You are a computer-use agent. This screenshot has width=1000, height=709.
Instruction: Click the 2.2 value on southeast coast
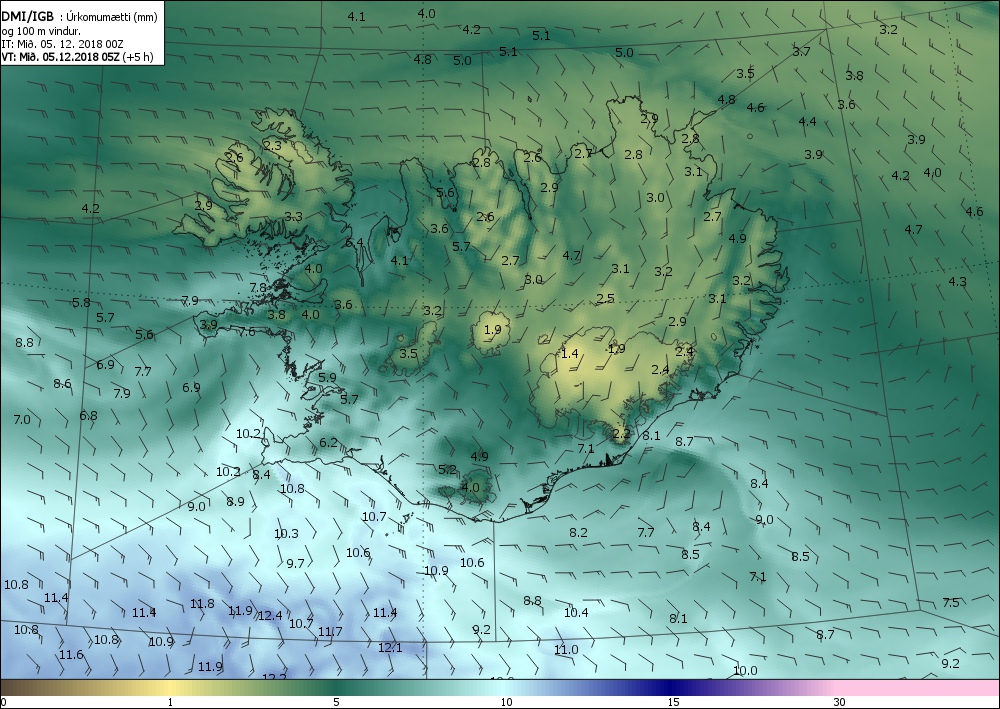pyautogui.click(x=621, y=434)
